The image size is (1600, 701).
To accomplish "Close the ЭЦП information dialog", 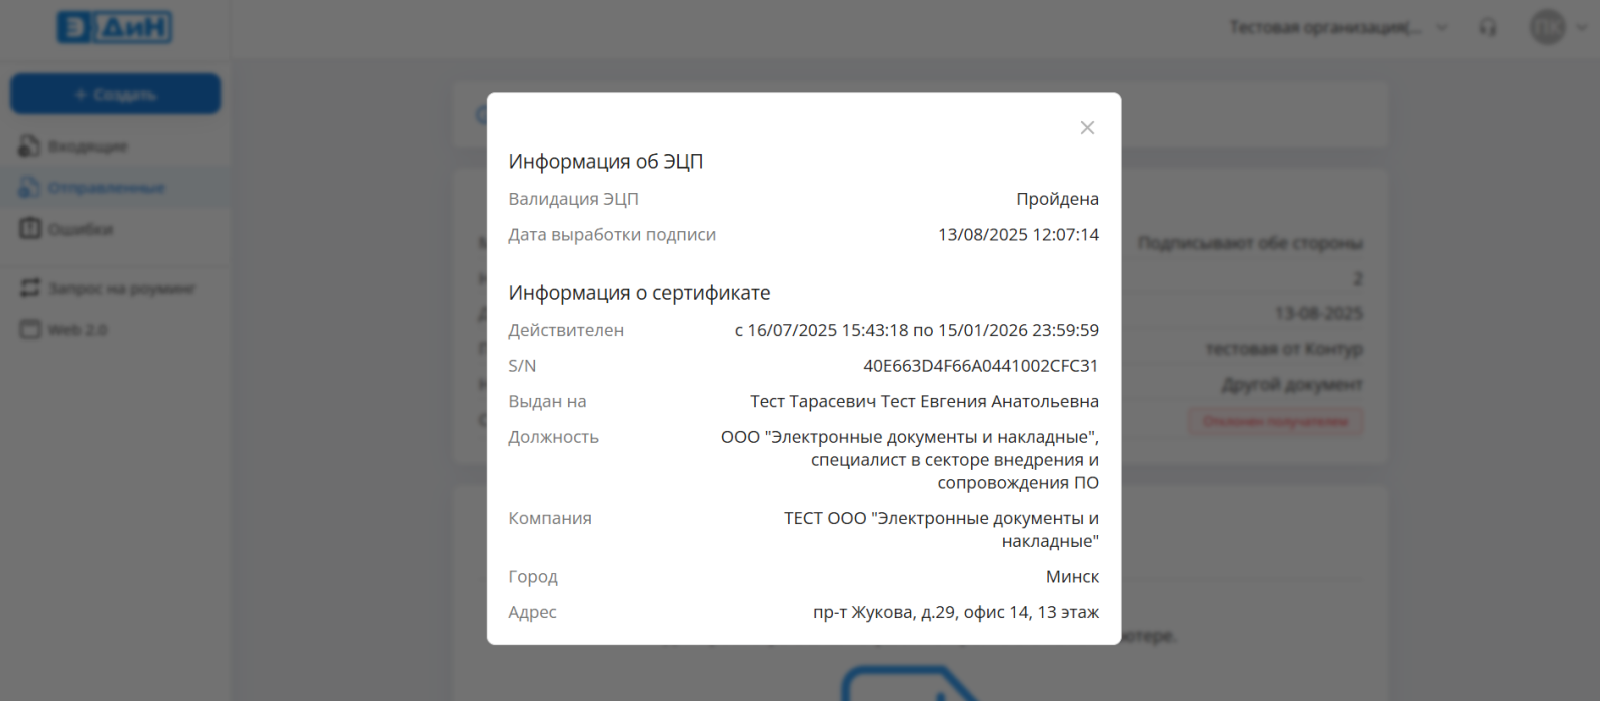I will pos(1087,128).
